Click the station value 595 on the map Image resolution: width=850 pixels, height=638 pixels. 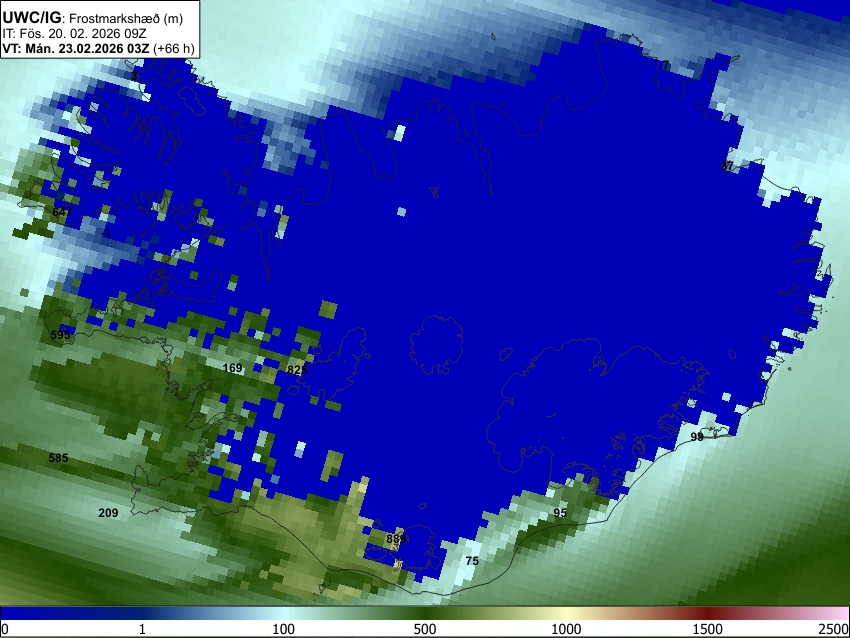click(x=60, y=335)
